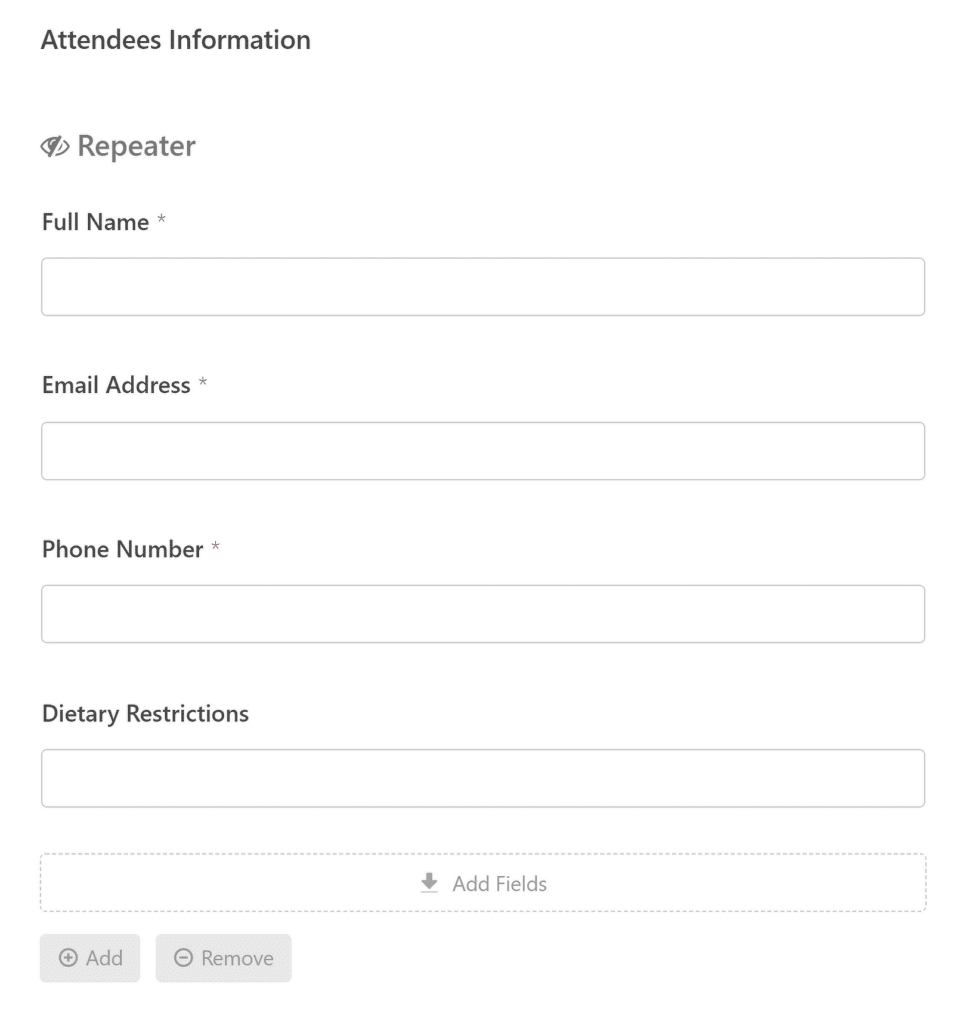Click the download arrow icon in Add Fields
The image size is (954, 1024).
(x=429, y=882)
